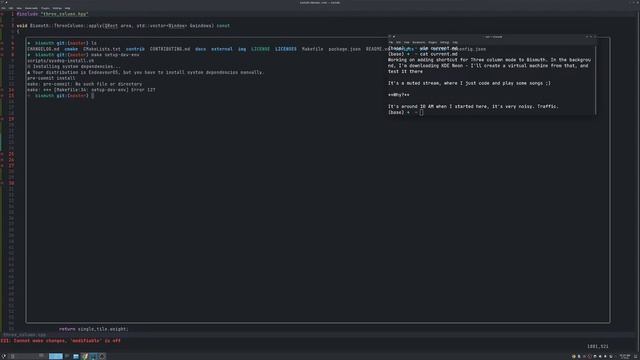Image resolution: width=640 pixels, height=360 pixels.
Task: Open the Plugins menu in the main Konsole window
Action: (x=45, y=8)
